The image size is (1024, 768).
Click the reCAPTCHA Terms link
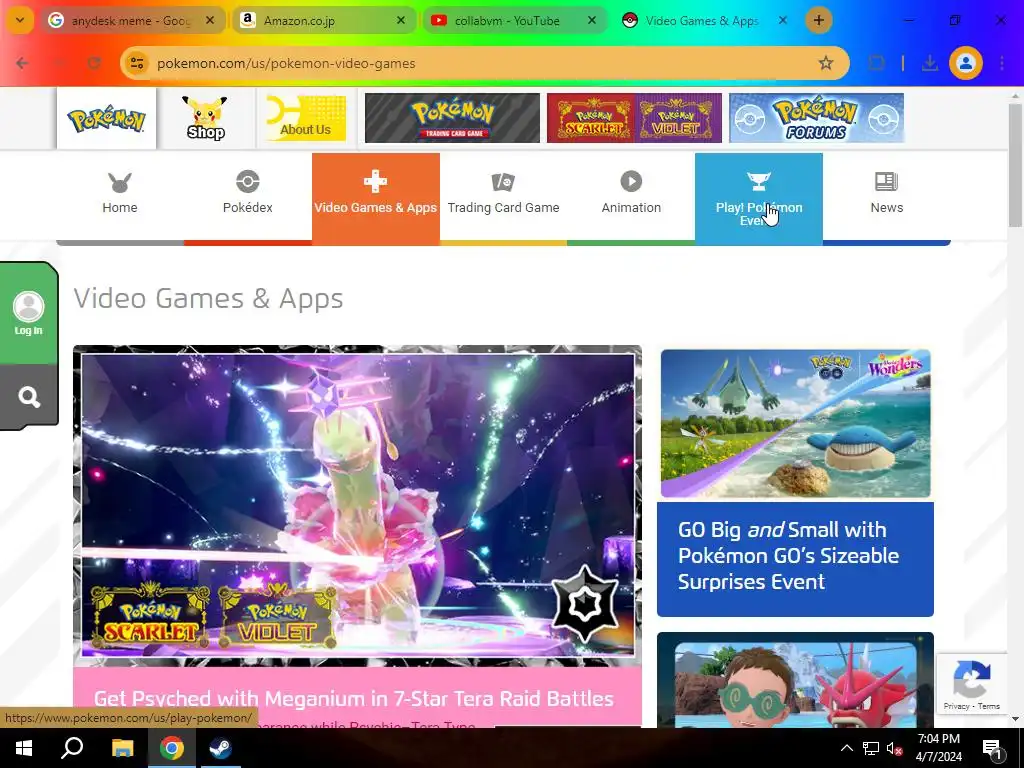[x=988, y=706]
